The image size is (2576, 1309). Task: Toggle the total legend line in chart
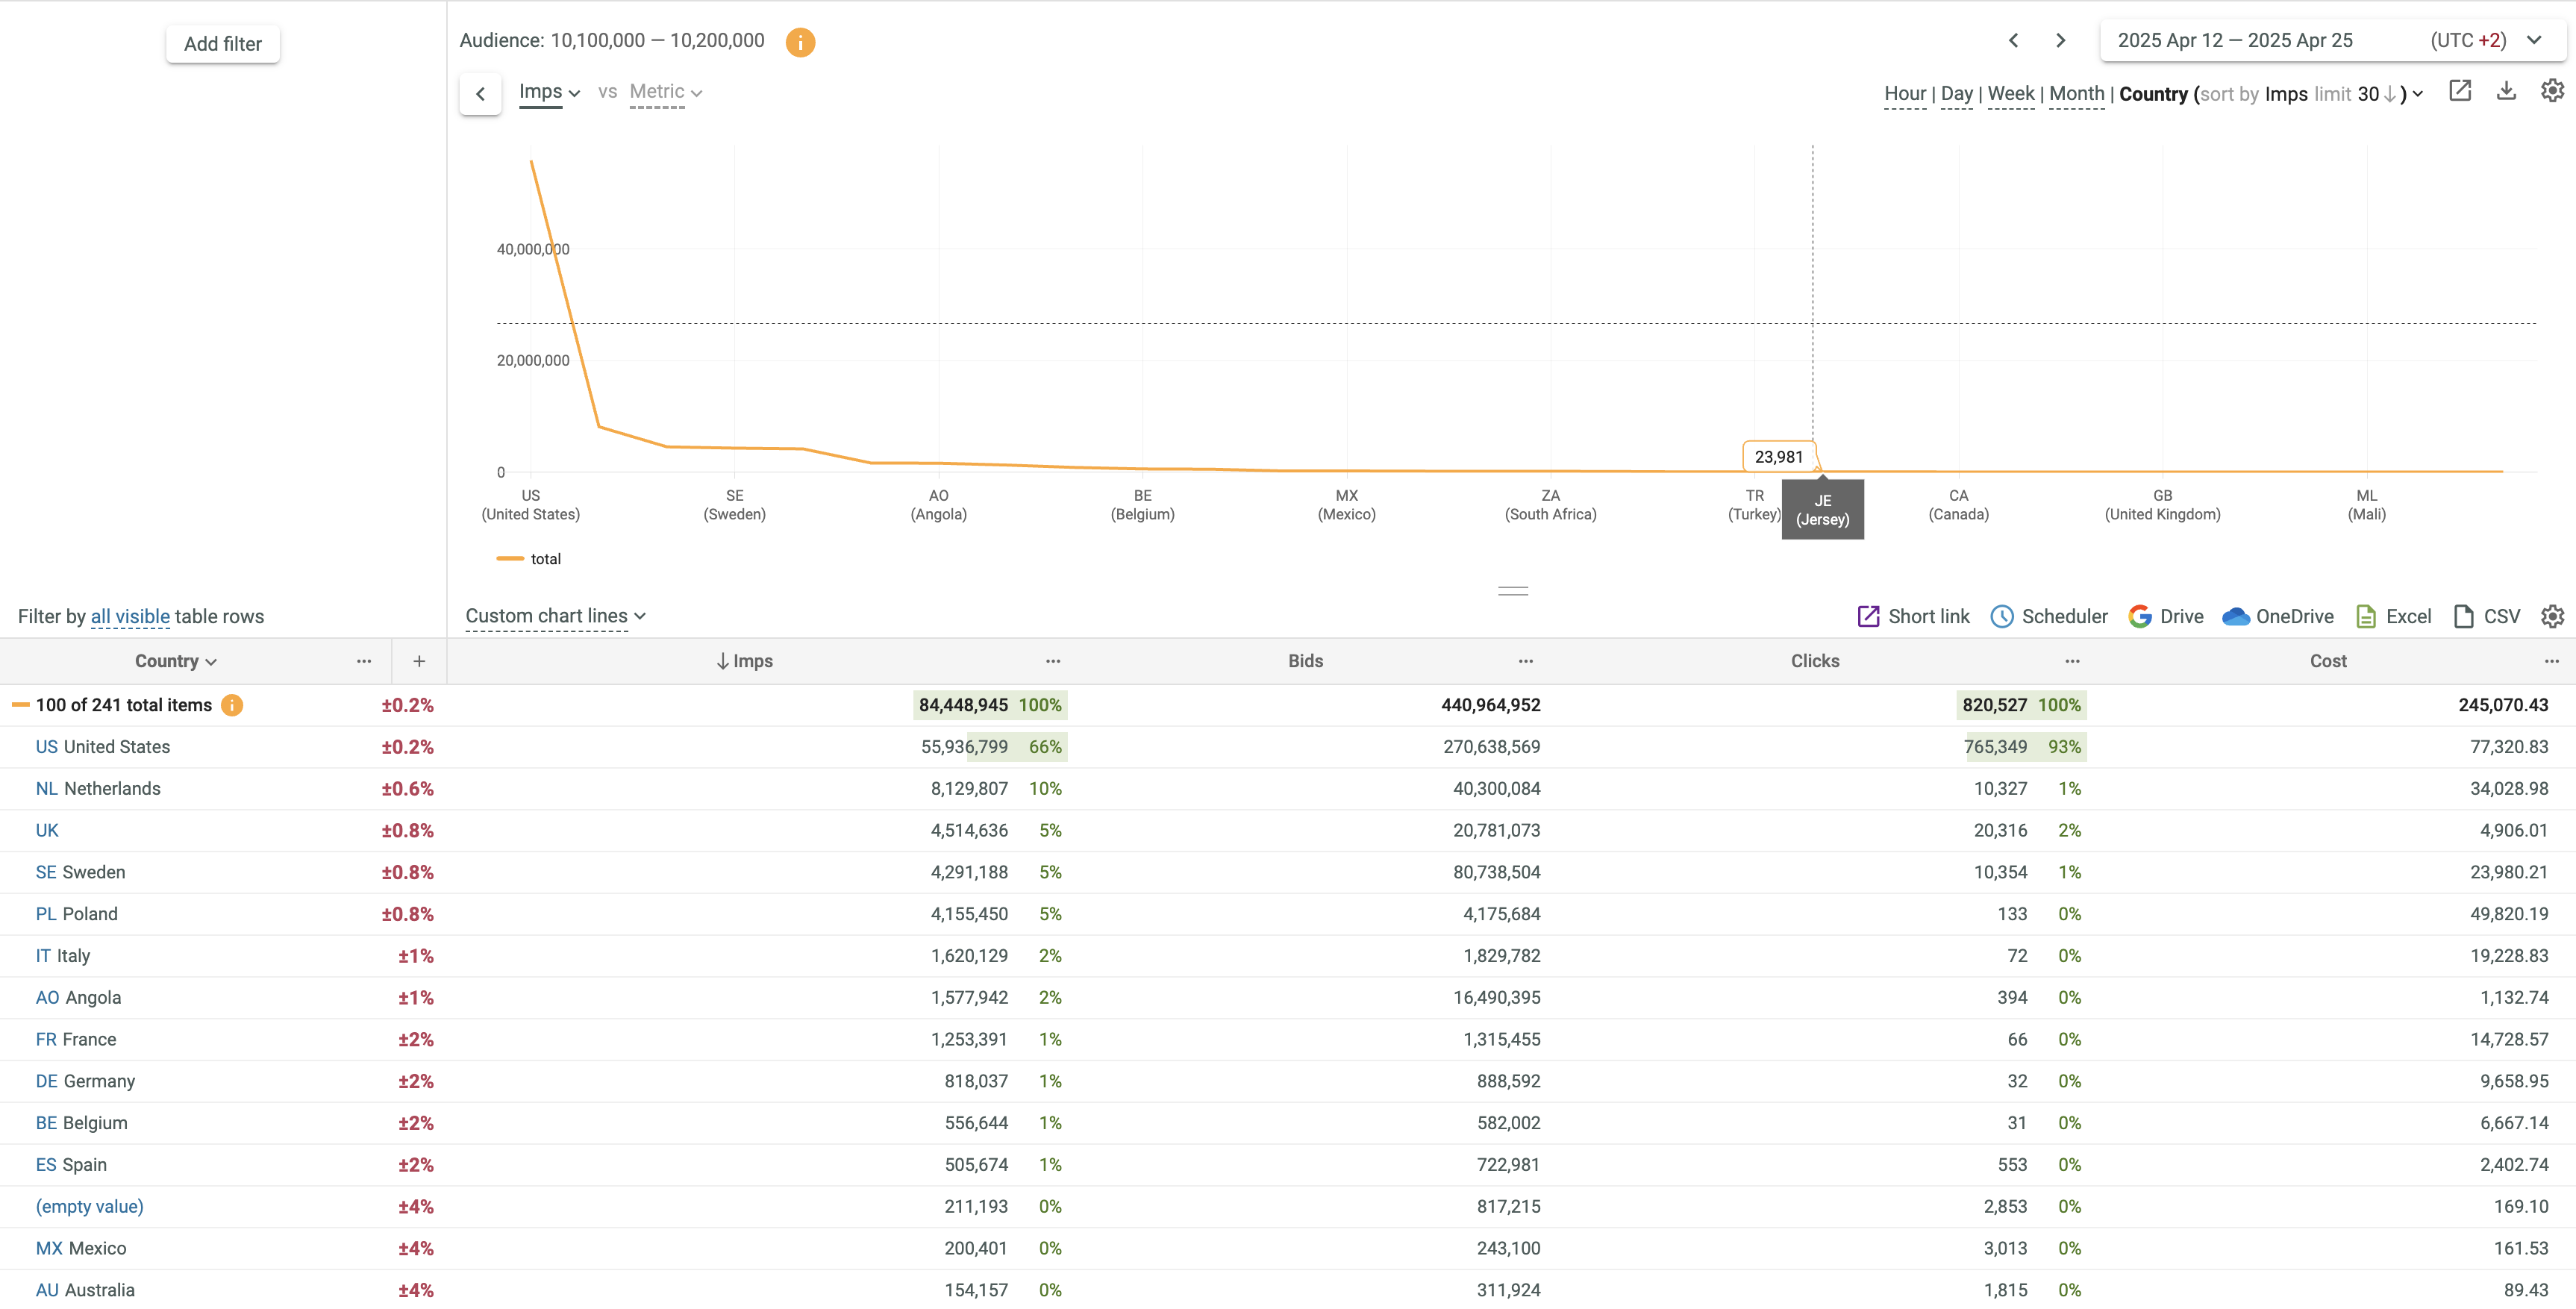point(529,559)
